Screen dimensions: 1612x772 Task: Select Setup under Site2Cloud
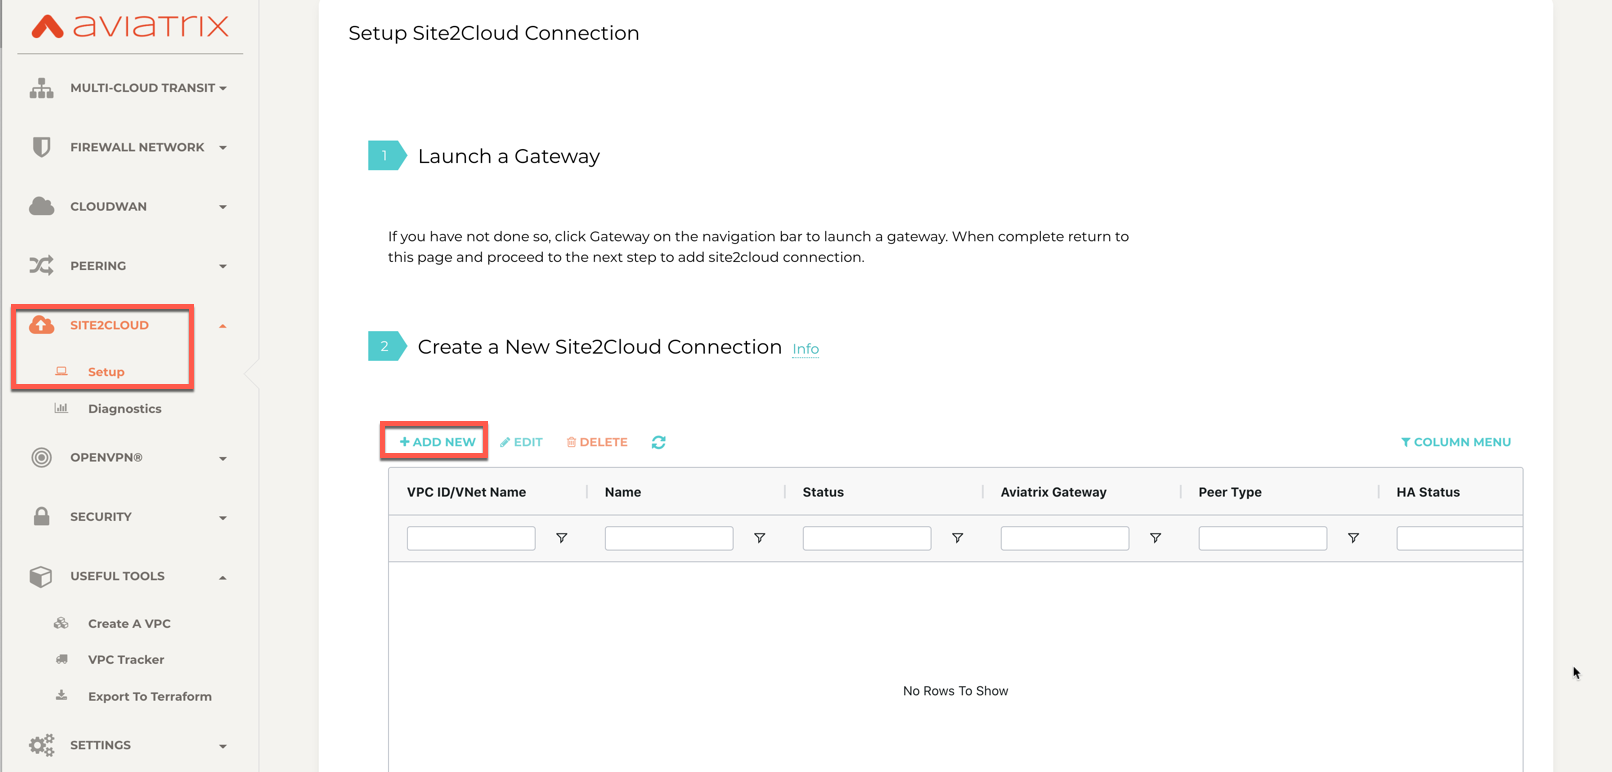pyautogui.click(x=106, y=371)
